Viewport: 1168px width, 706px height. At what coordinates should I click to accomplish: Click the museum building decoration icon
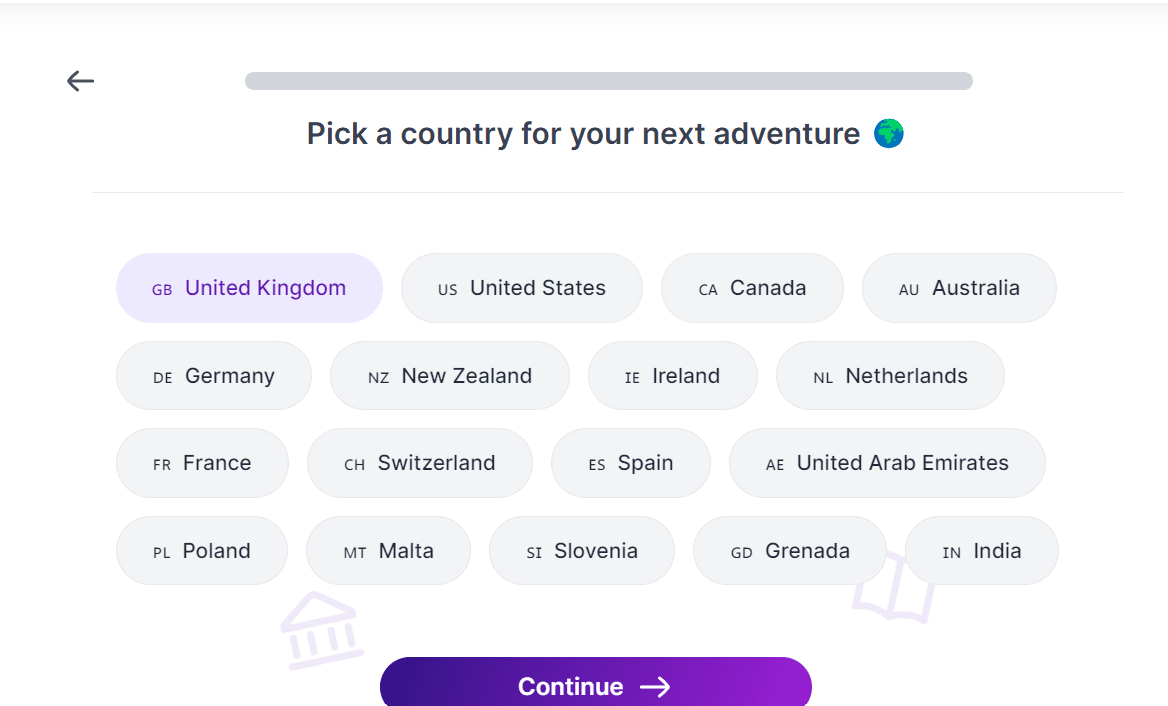321,629
